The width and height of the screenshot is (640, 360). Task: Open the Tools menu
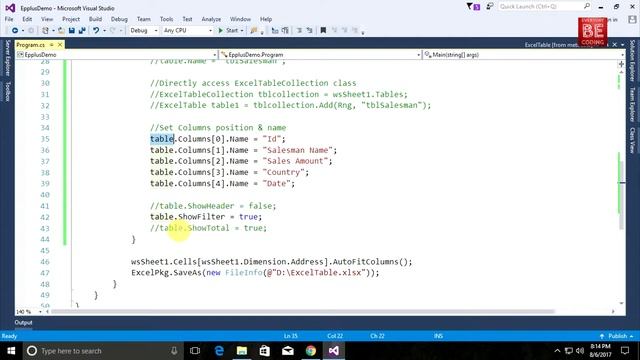167,19
